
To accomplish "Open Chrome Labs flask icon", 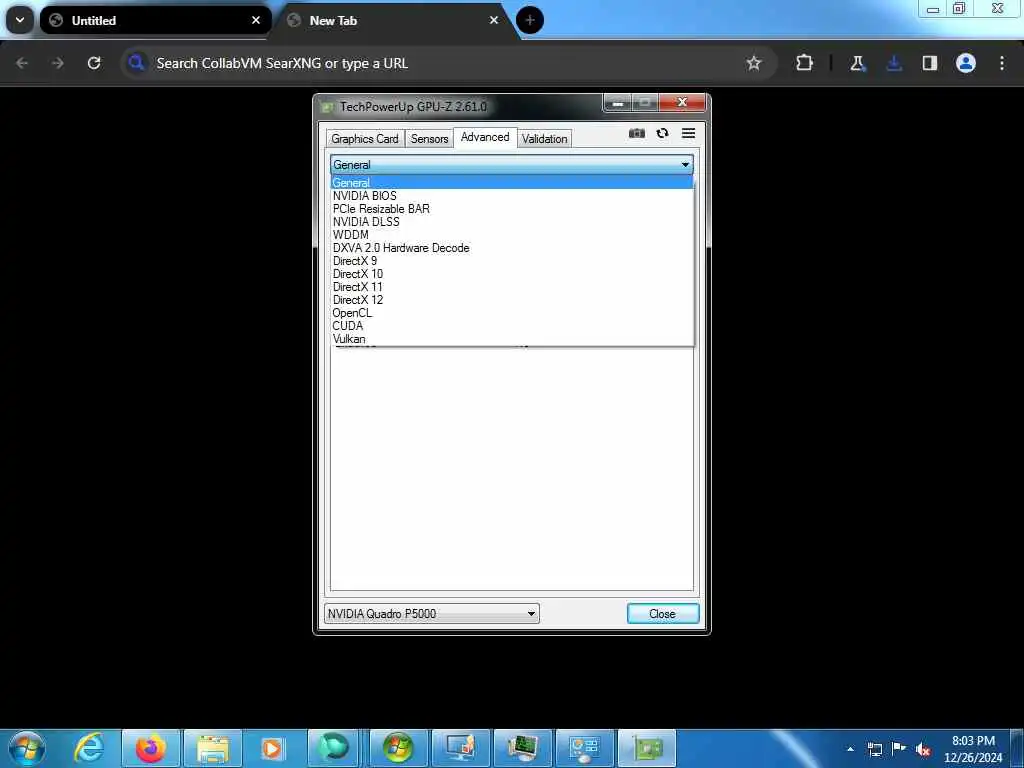I will point(857,63).
